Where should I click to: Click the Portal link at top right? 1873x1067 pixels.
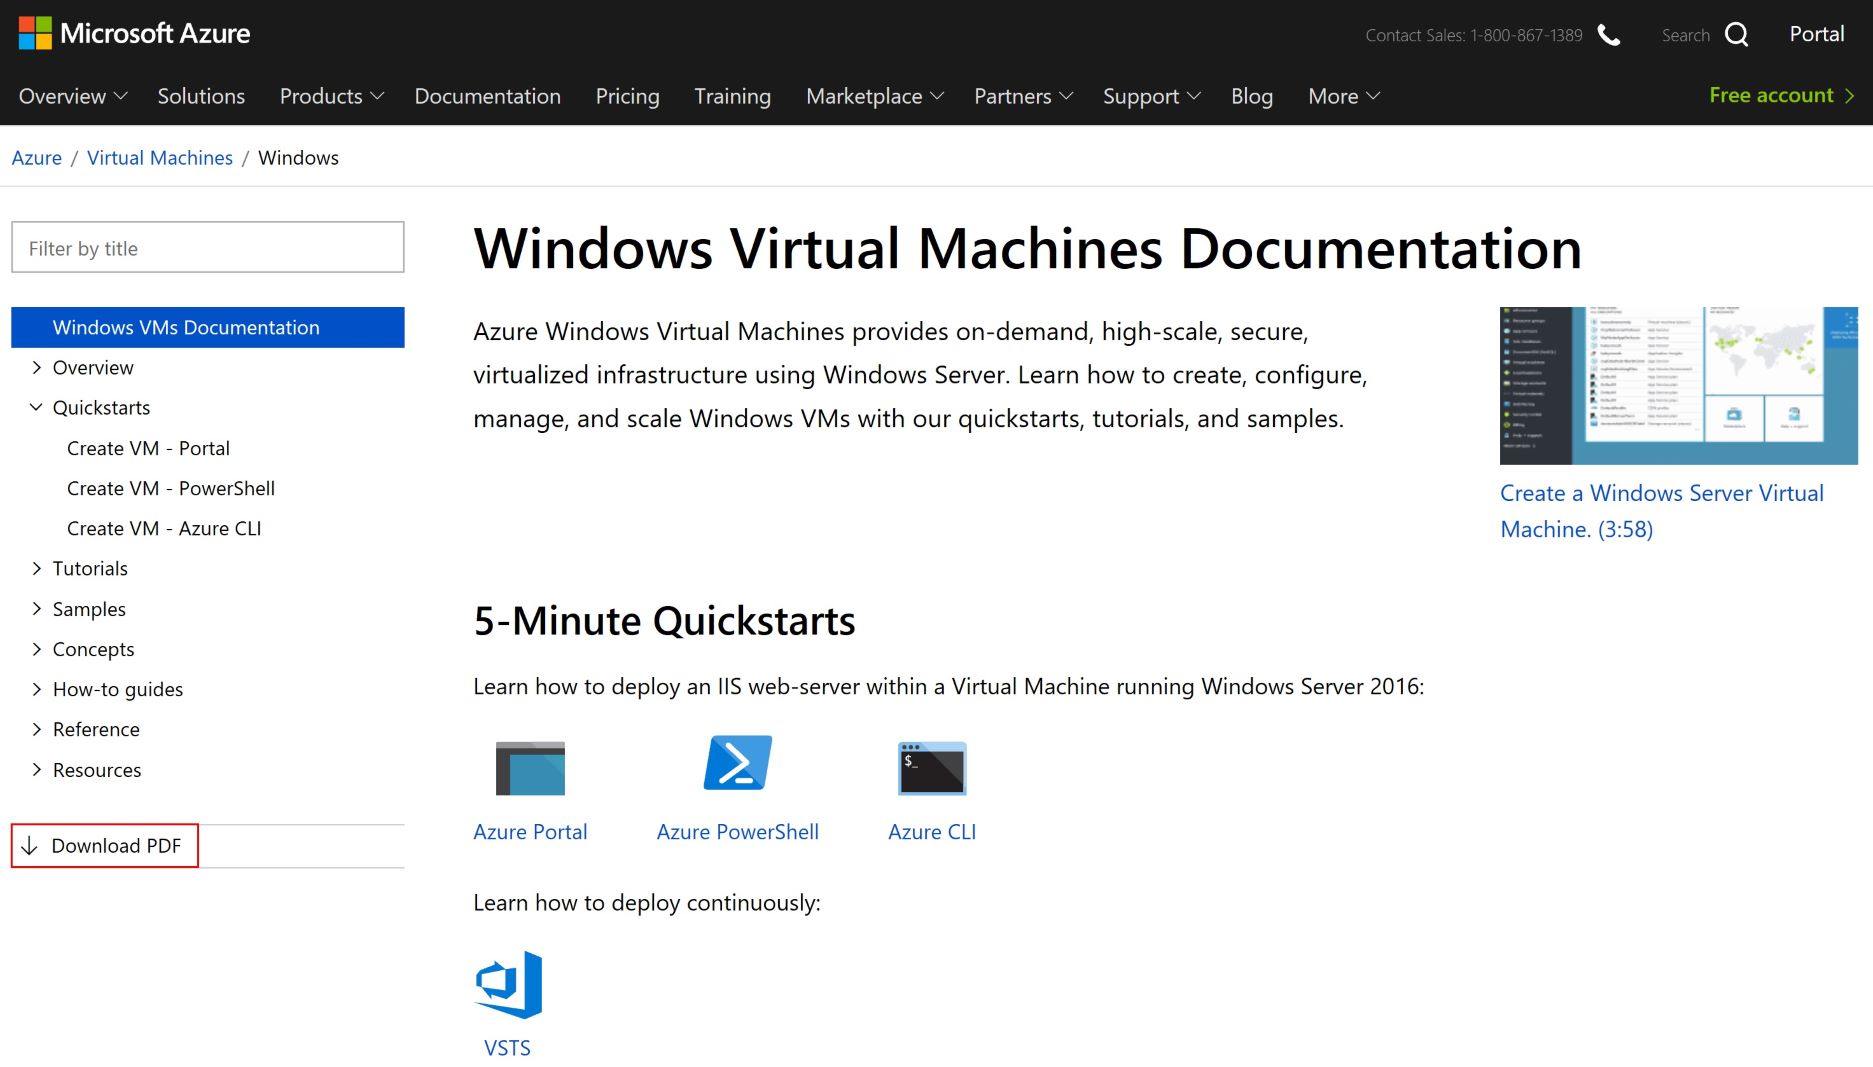pos(1817,34)
